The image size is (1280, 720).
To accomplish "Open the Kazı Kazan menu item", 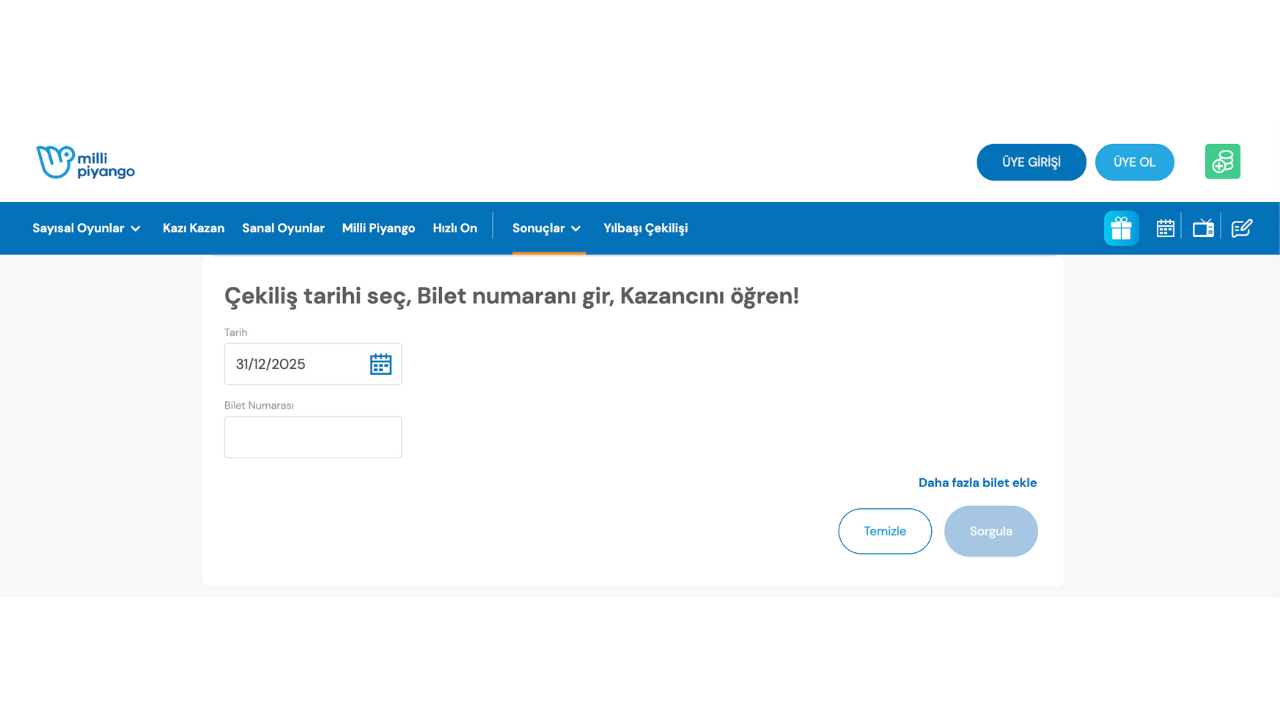I will pos(193,228).
